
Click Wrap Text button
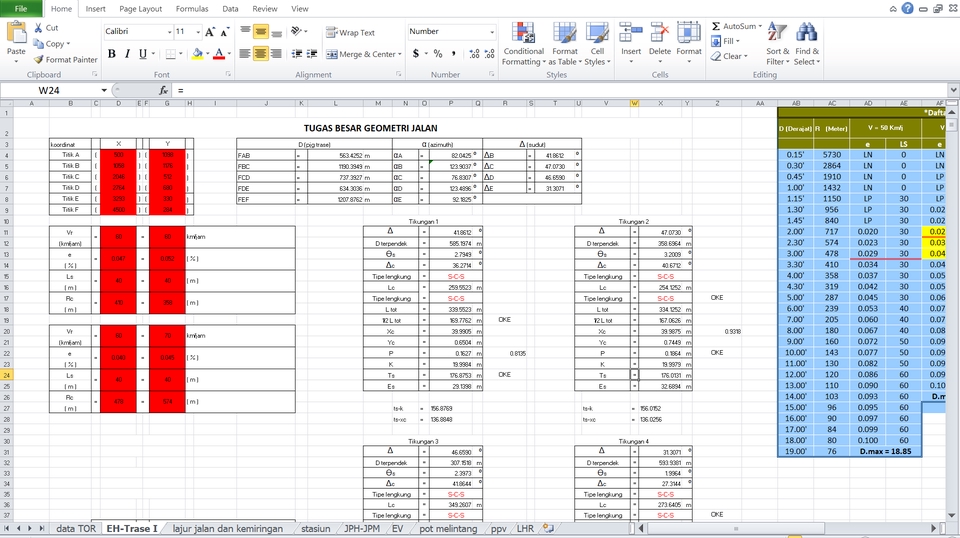tap(351, 32)
